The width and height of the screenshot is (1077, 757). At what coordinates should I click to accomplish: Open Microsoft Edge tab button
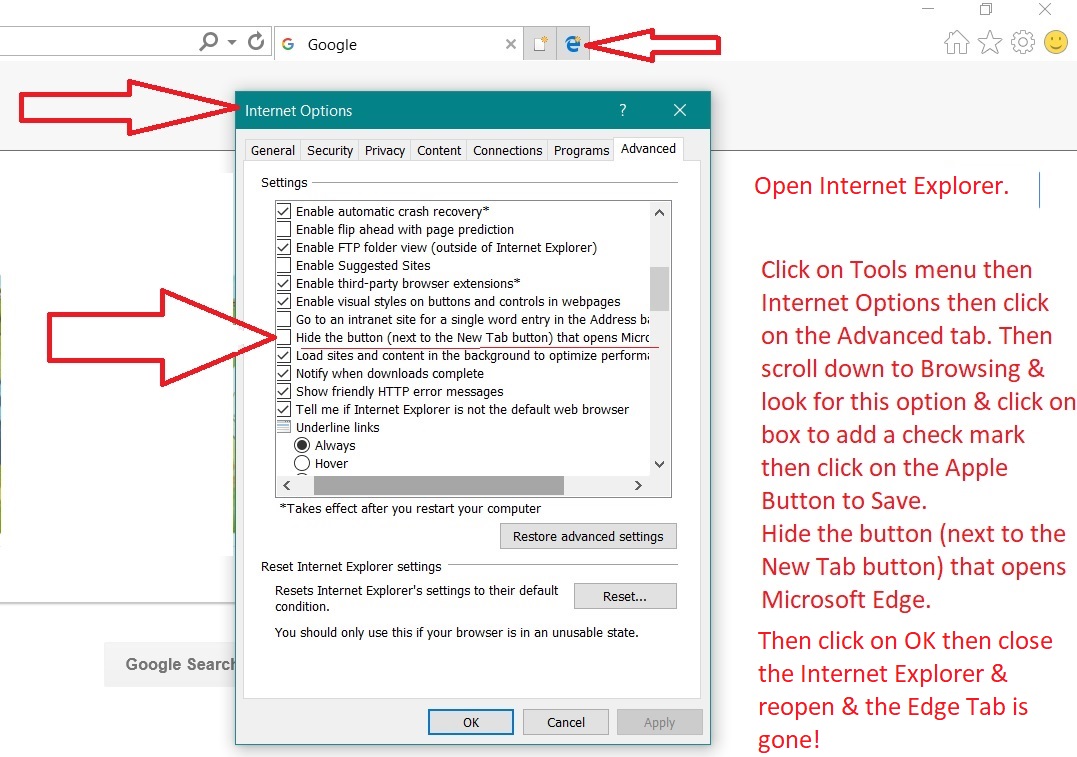[x=573, y=44]
